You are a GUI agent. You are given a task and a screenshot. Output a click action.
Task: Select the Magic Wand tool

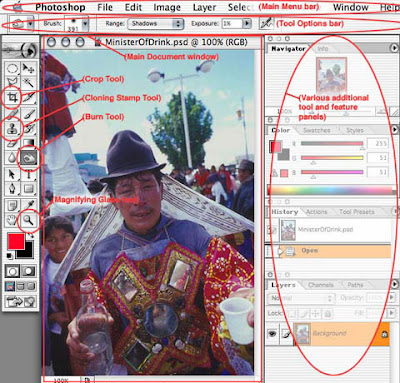[x=29, y=82]
